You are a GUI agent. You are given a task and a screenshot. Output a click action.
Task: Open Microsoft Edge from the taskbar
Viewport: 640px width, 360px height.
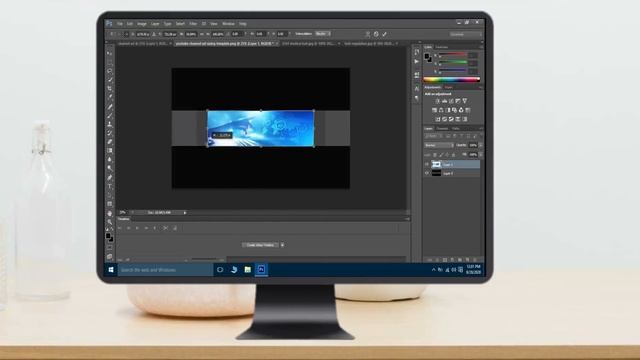234,270
